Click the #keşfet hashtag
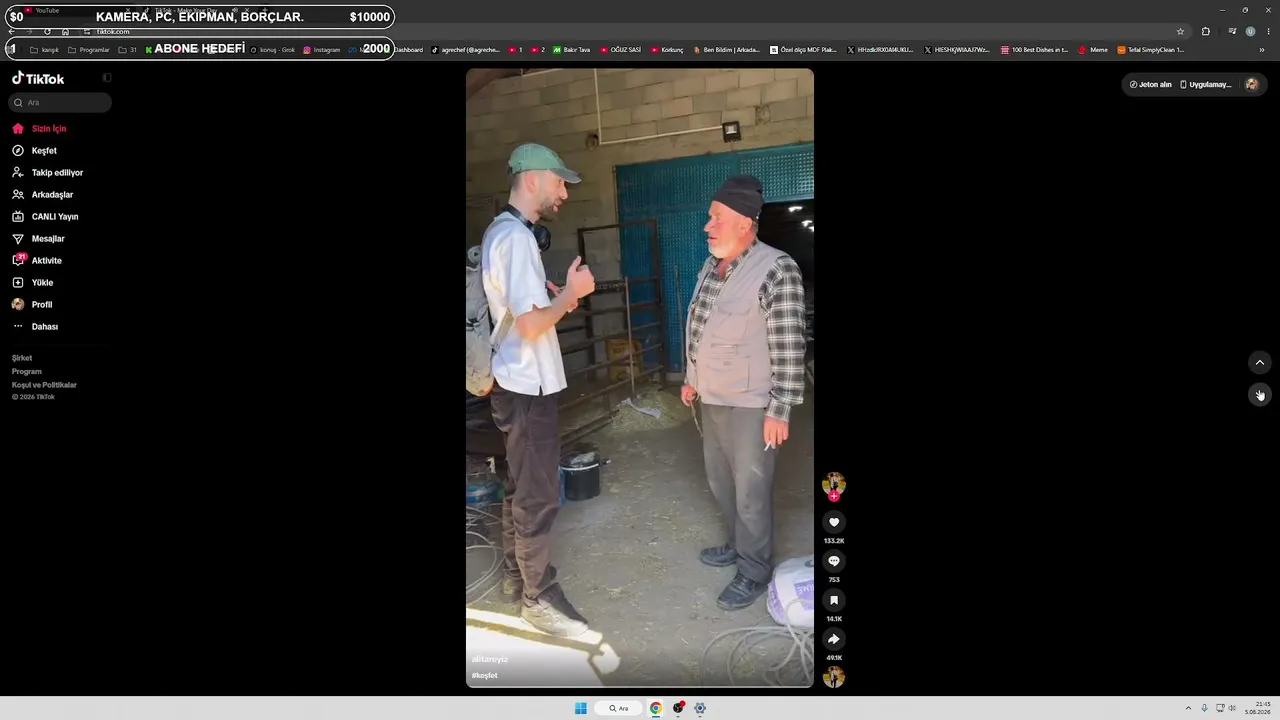 coord(485,676)
